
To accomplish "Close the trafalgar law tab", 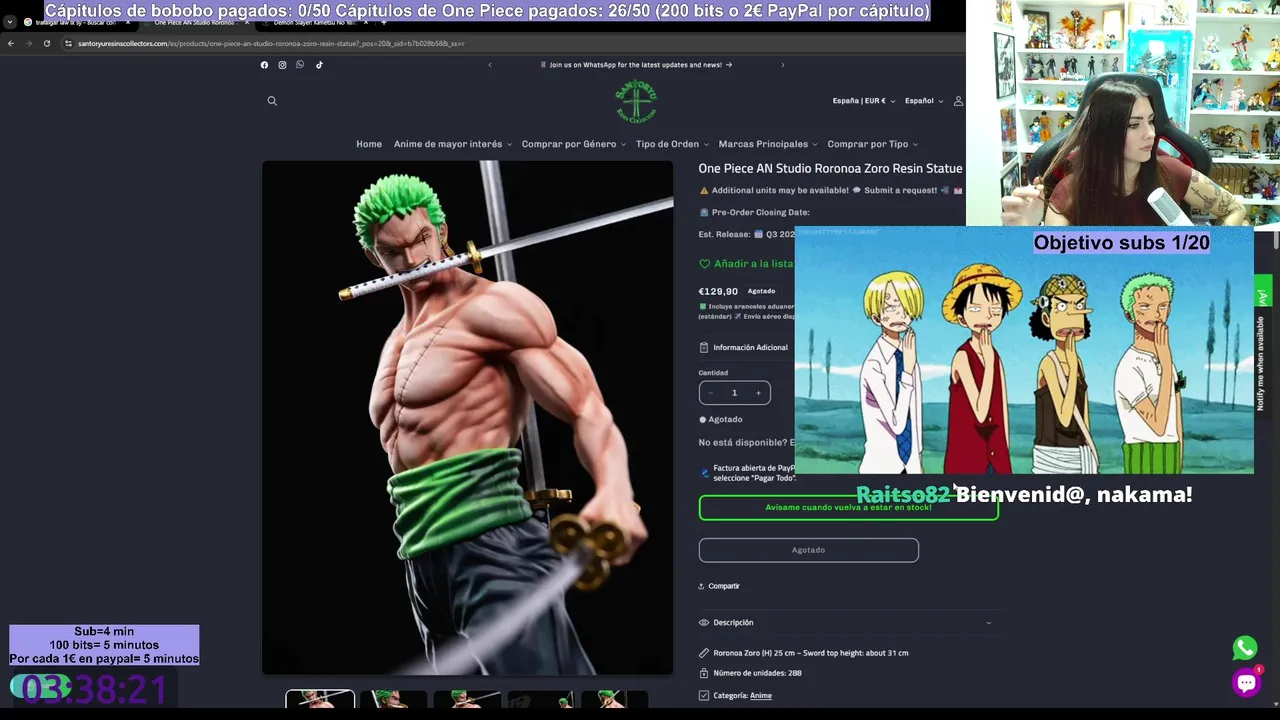I will [x=128, y=22].
